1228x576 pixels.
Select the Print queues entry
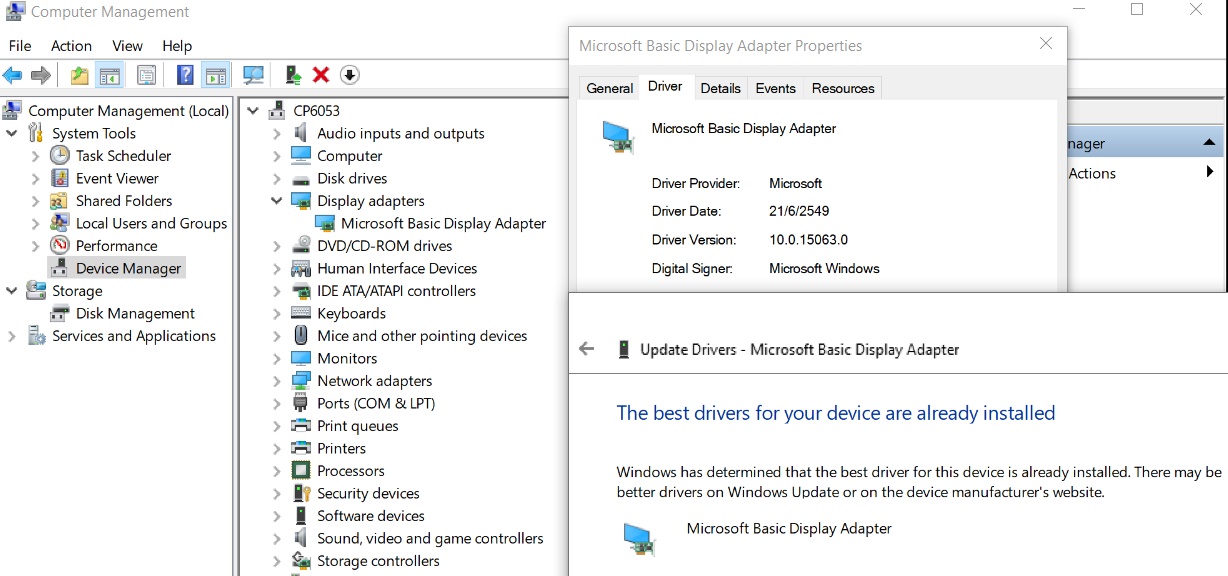pos(357,426)
